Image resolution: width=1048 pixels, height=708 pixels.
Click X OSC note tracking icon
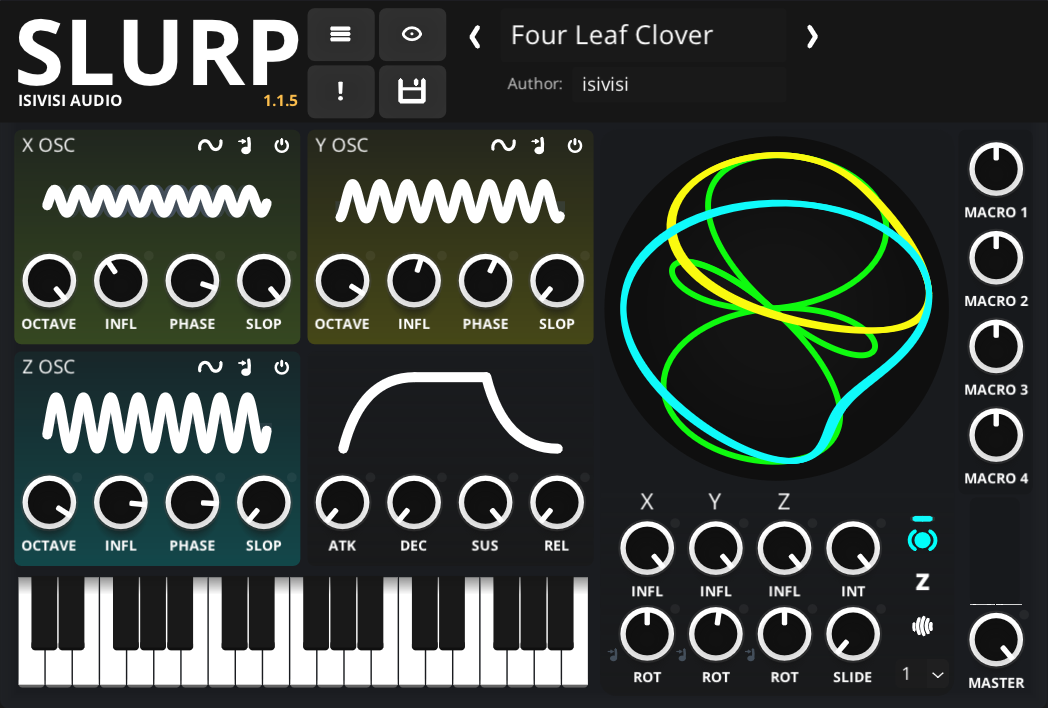[x=246, y=145]
